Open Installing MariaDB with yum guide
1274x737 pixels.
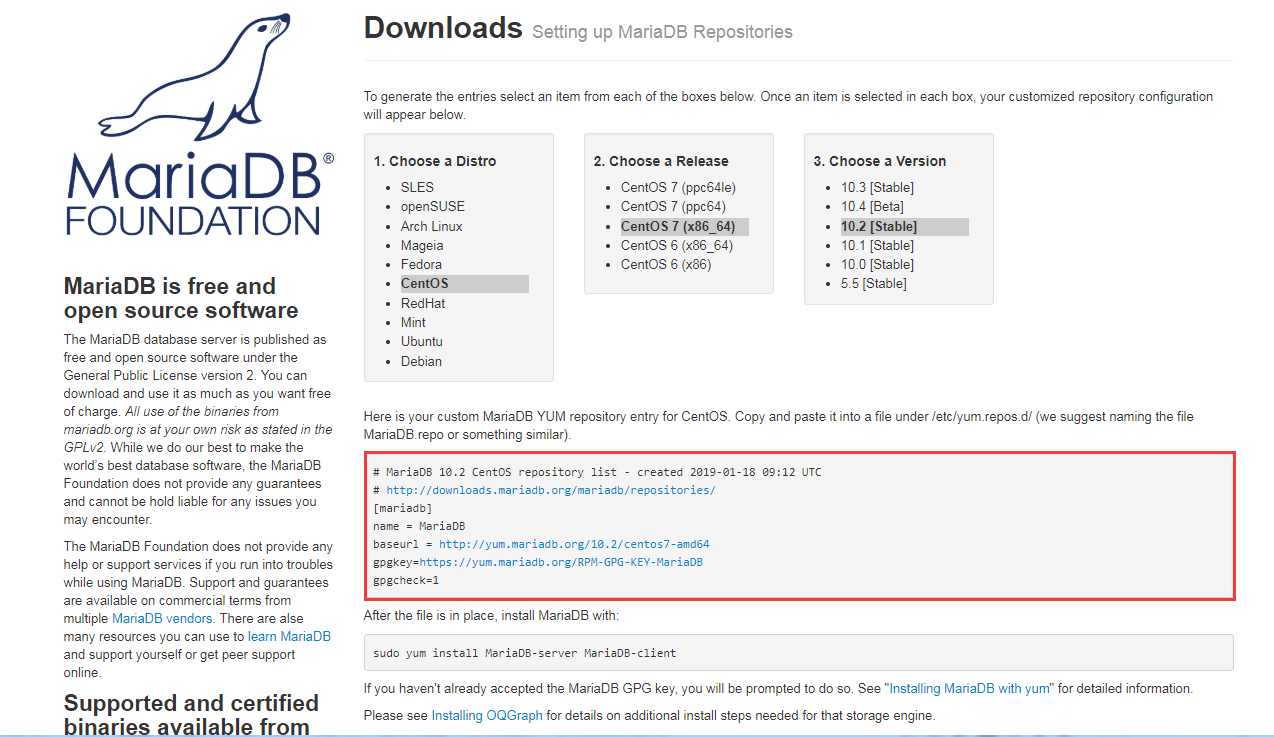(x=968, y=688)
